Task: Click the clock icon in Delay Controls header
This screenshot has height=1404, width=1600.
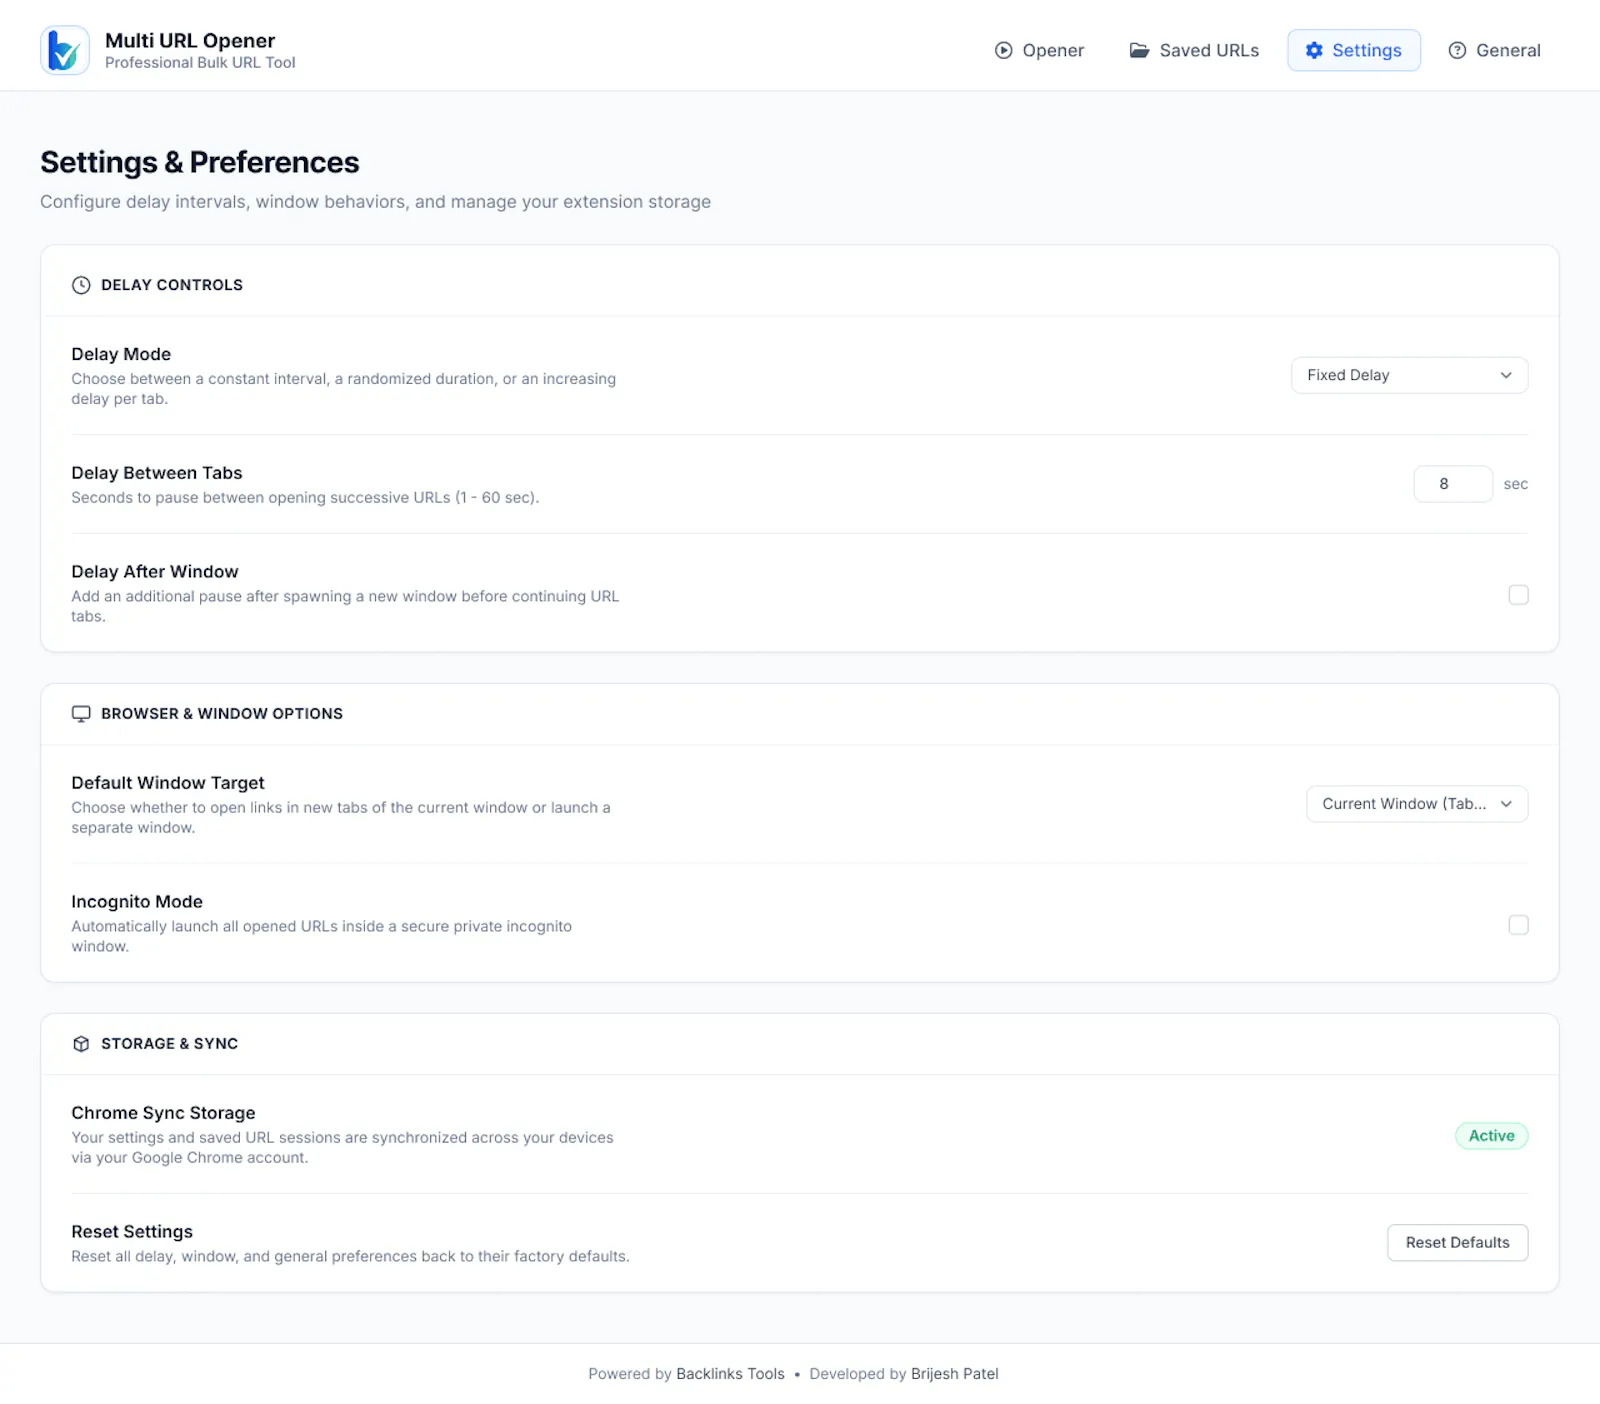Action: point(81,285)
